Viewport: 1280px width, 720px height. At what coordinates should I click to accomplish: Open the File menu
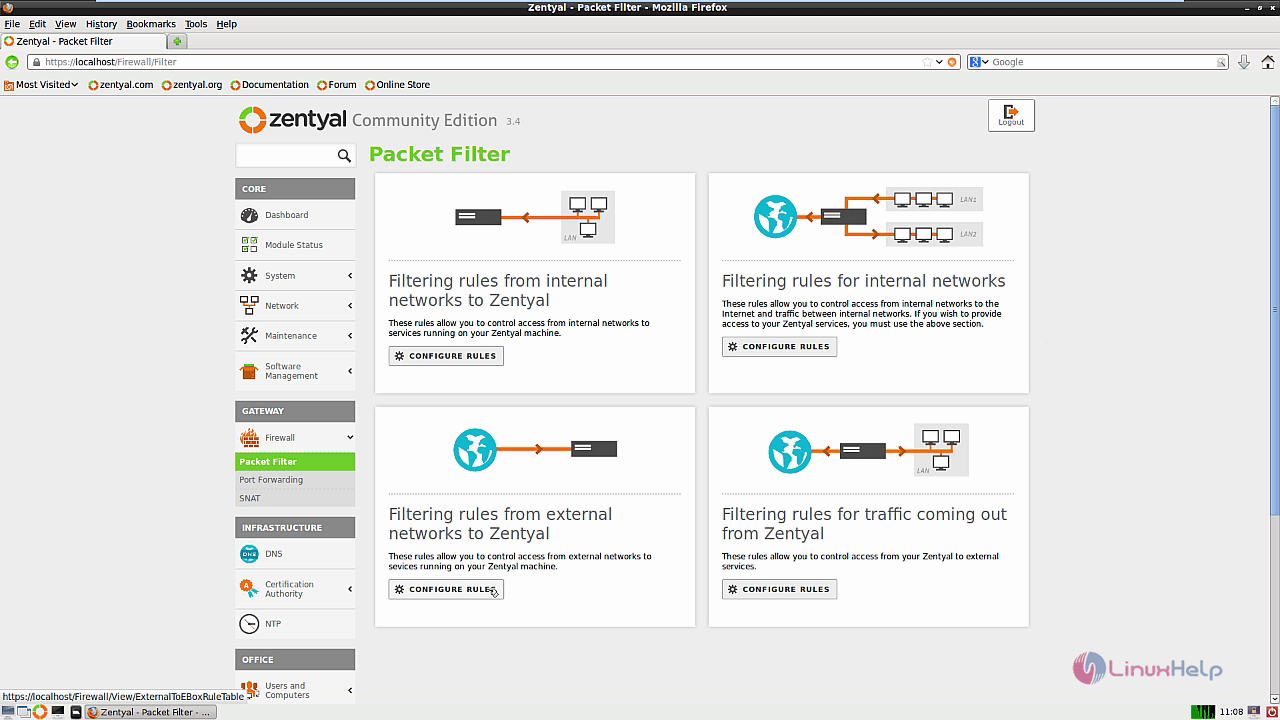12,24
